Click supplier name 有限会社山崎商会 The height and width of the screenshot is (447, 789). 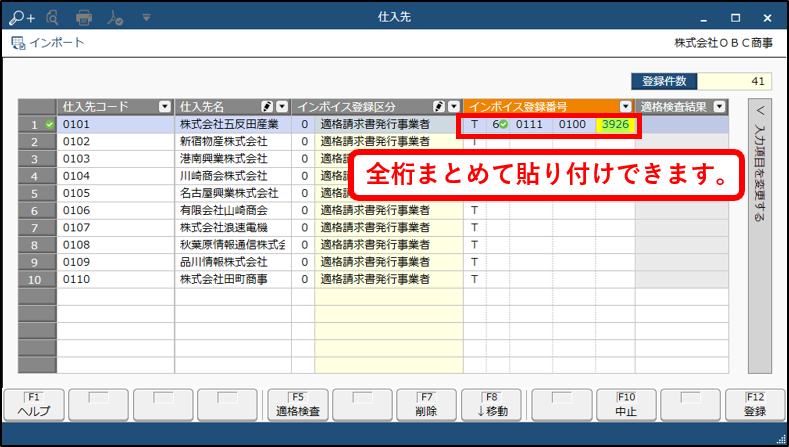(223, 210)
